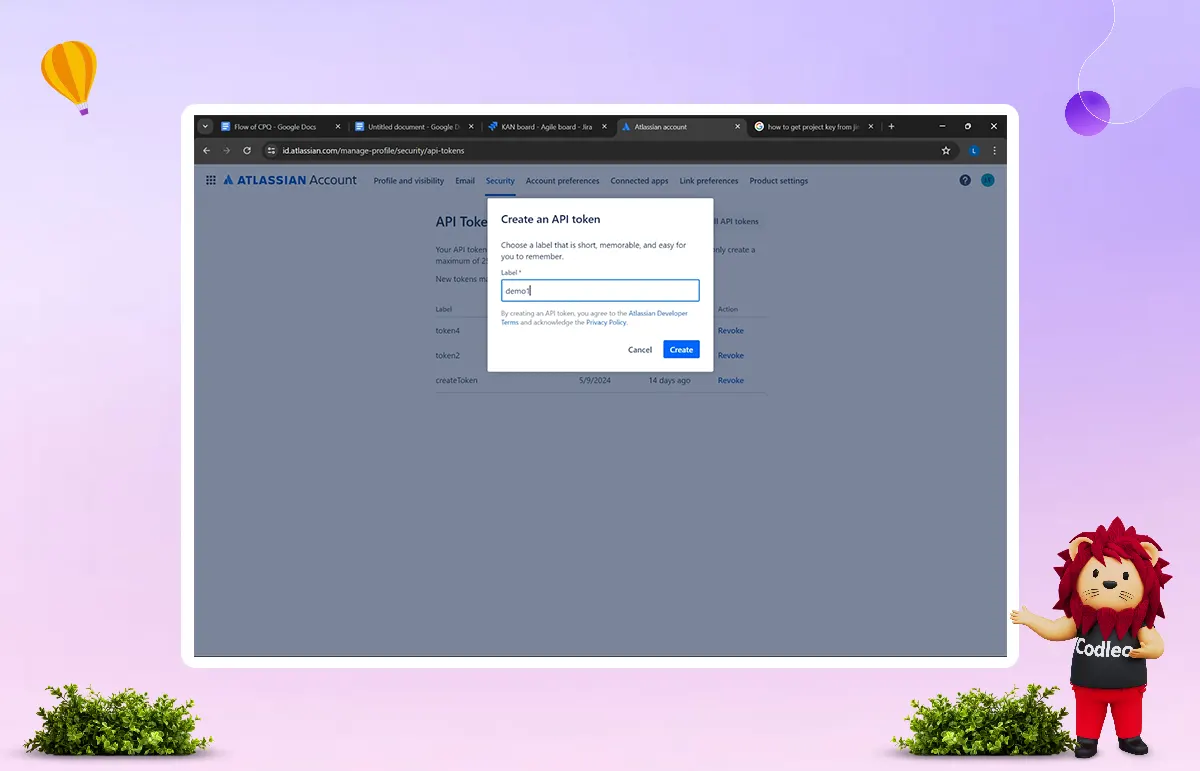
Task: Bookmark this page with the star icon
Action: click(x=946, y=151)
